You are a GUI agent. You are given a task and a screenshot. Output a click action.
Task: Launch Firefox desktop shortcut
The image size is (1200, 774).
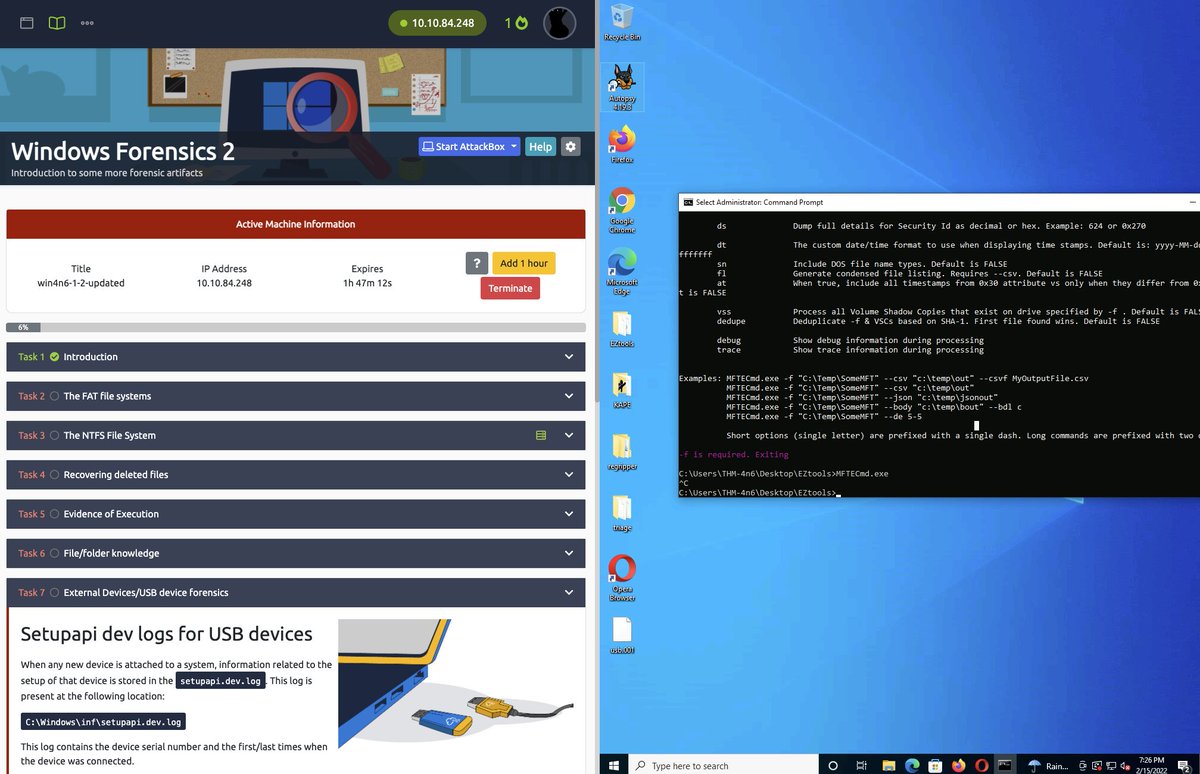point(622,144)
